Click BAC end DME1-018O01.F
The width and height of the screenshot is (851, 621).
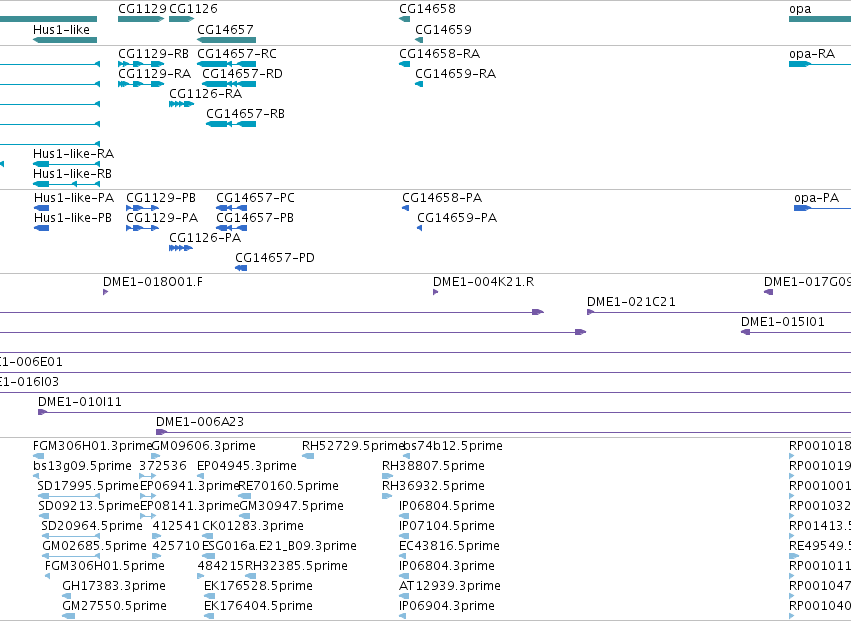153,282
